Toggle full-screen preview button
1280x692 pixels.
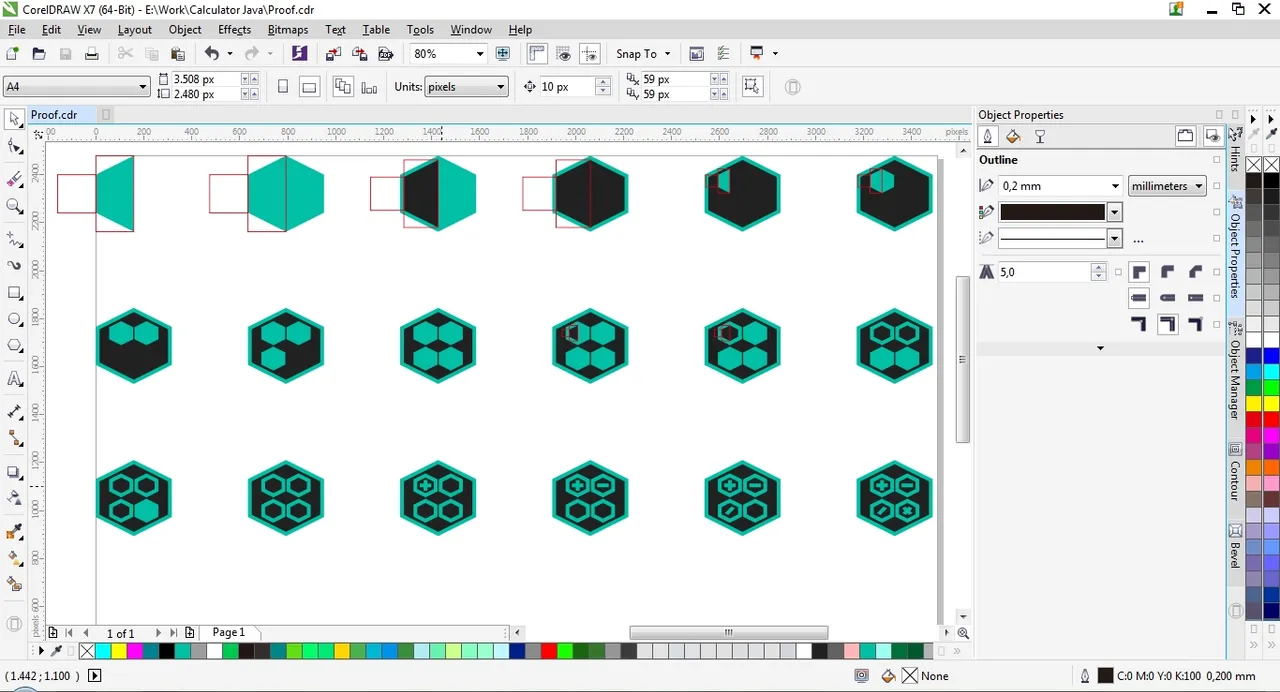point(503,54)
